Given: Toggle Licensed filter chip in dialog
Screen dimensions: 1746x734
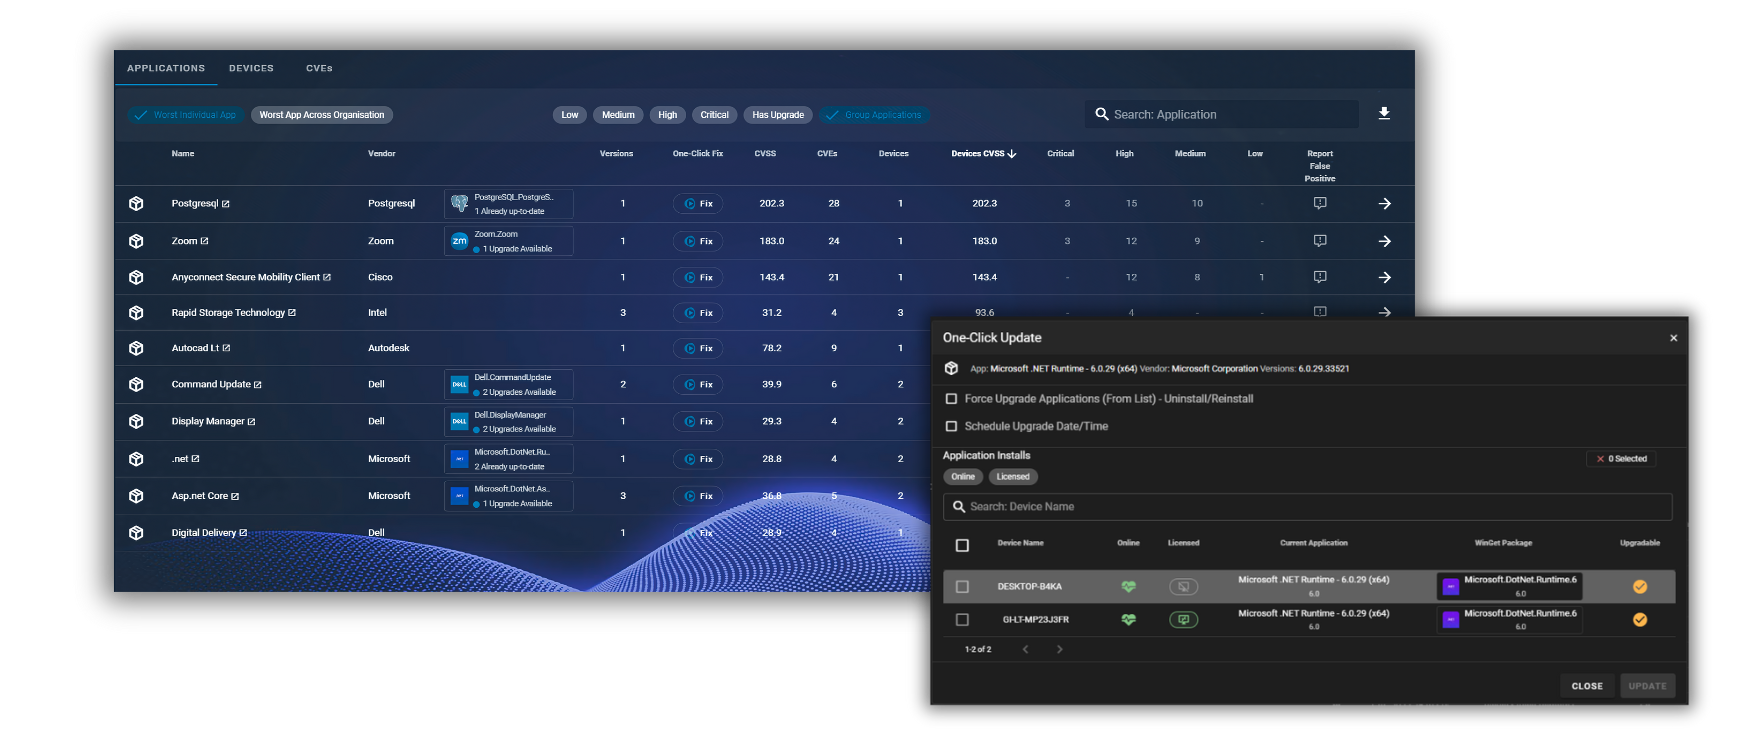Looking at the screenshot, I should point(1013,477).
